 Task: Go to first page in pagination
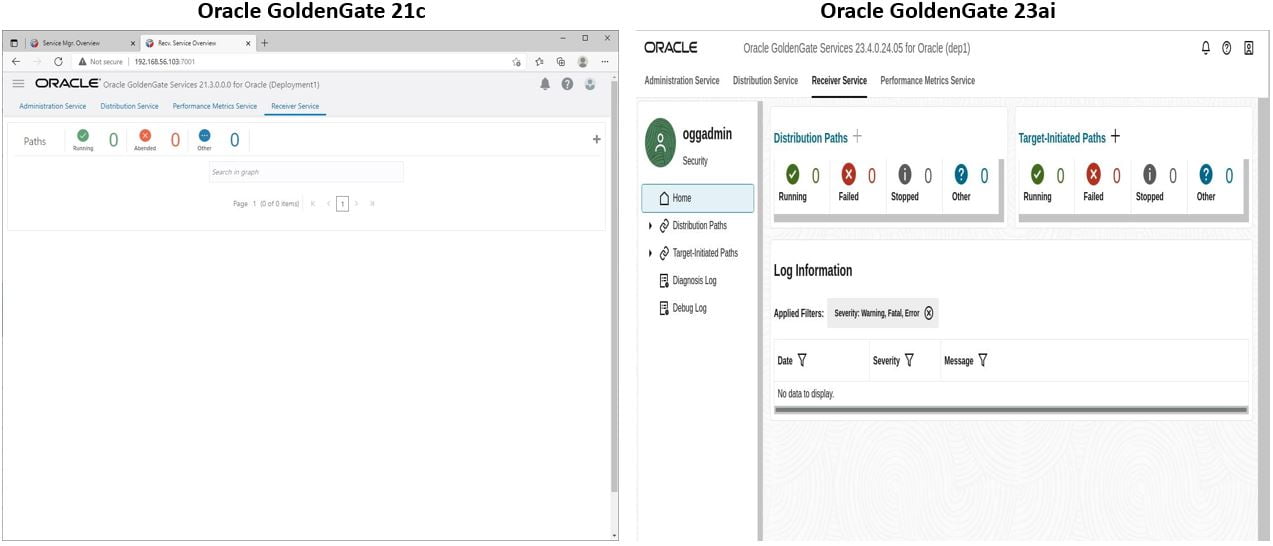[x=313, y=203]
